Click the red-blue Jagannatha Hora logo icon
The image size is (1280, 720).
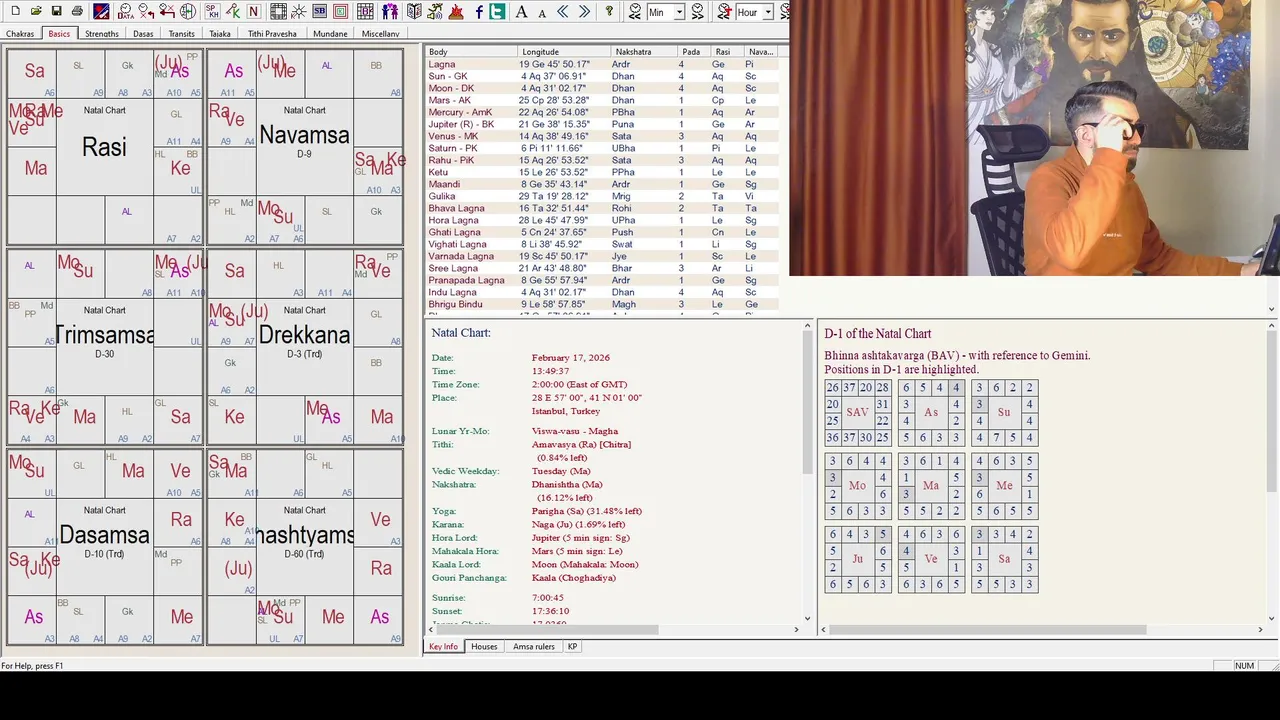[101, 11]
